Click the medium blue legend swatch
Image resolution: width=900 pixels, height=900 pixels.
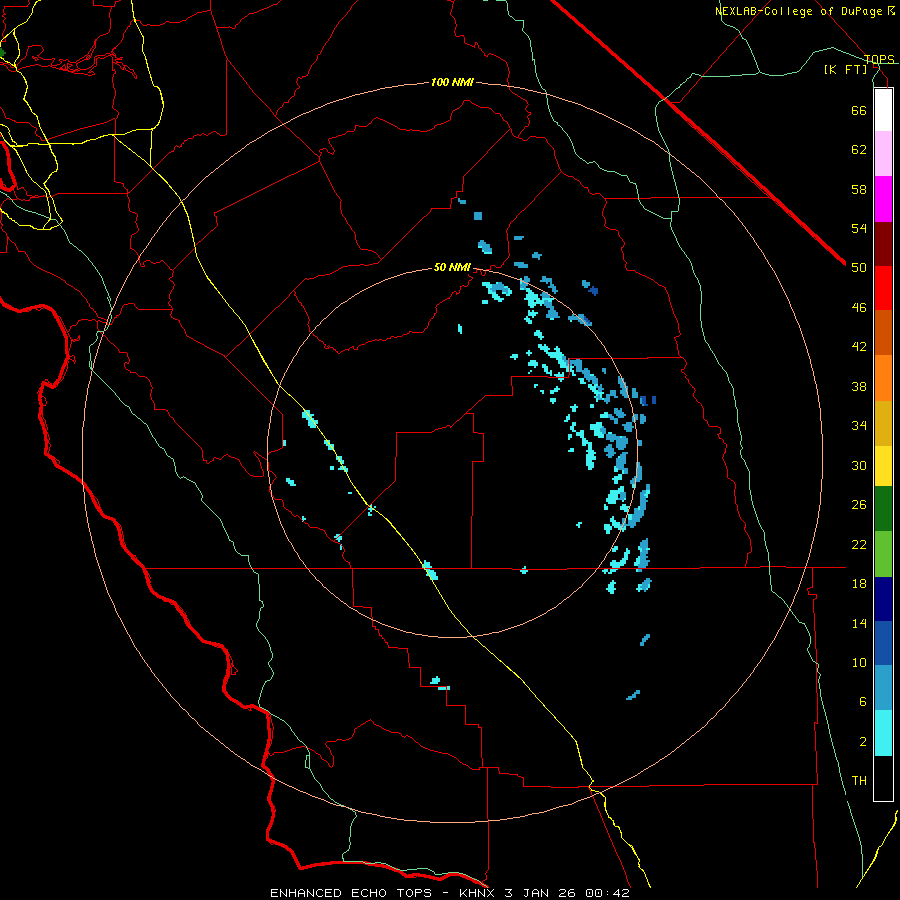click(883, 643)
